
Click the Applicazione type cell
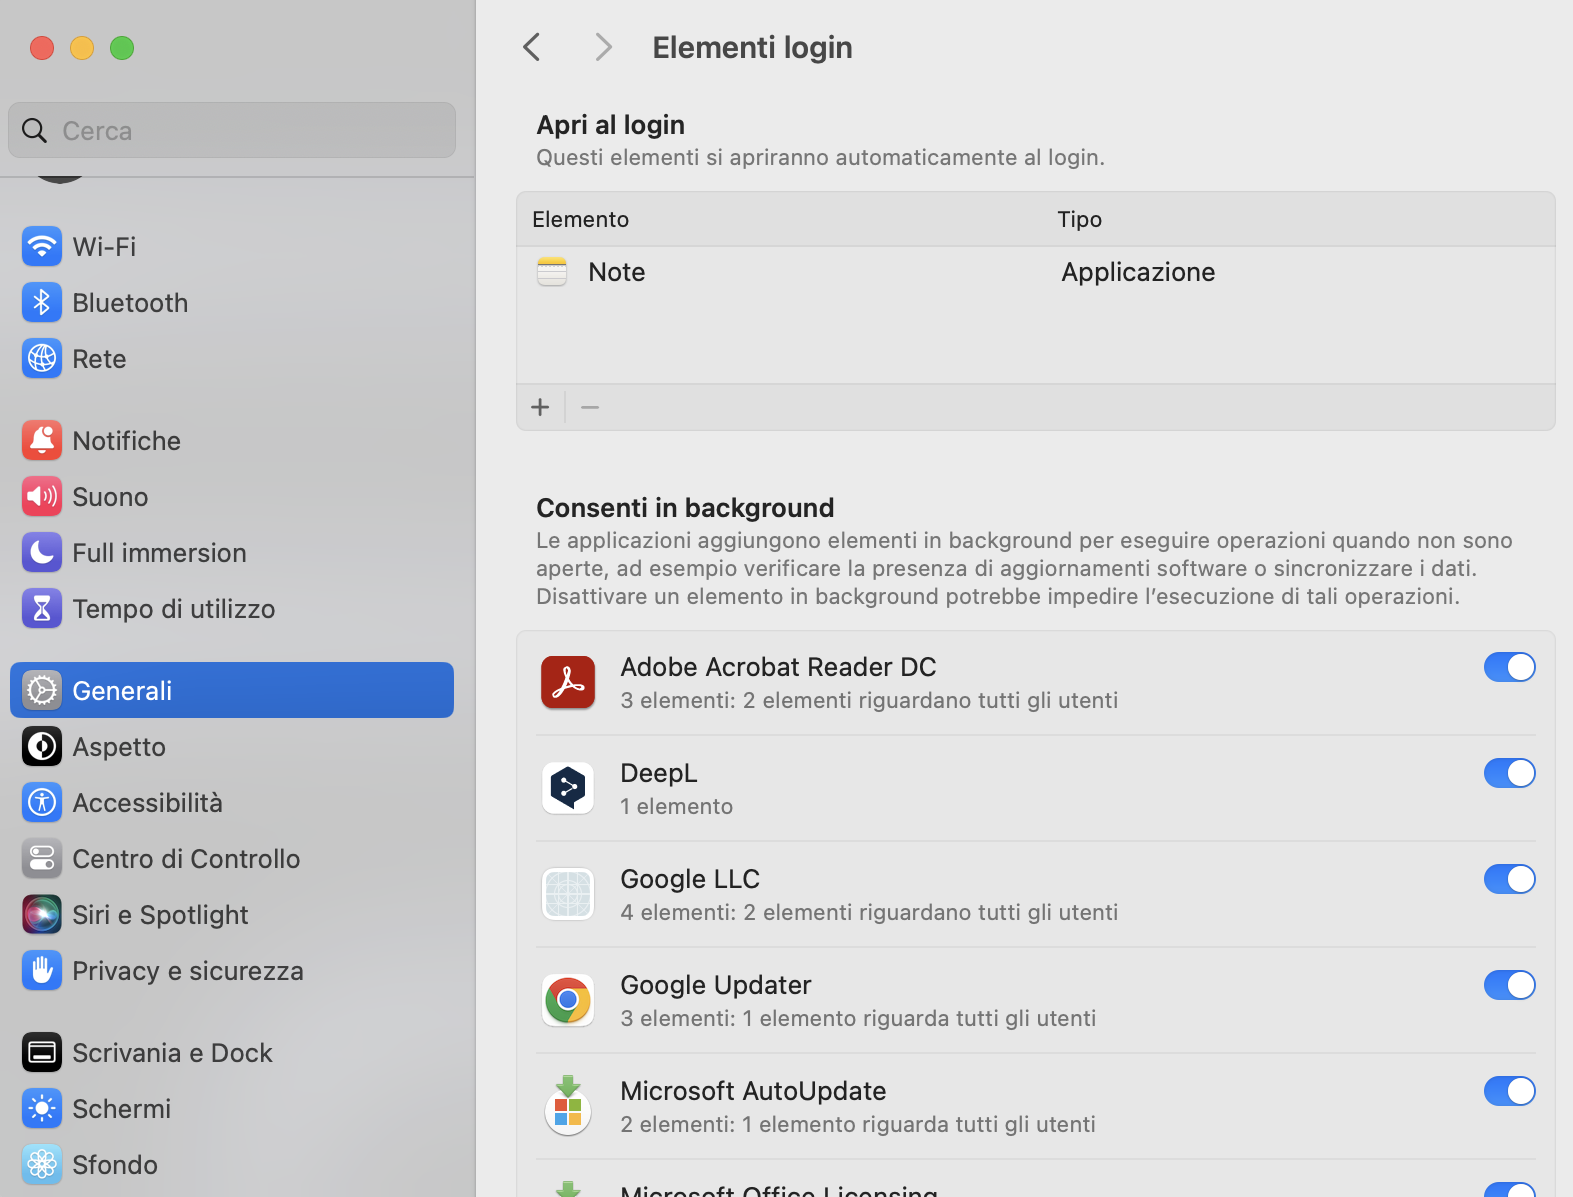pos(1138,272)
